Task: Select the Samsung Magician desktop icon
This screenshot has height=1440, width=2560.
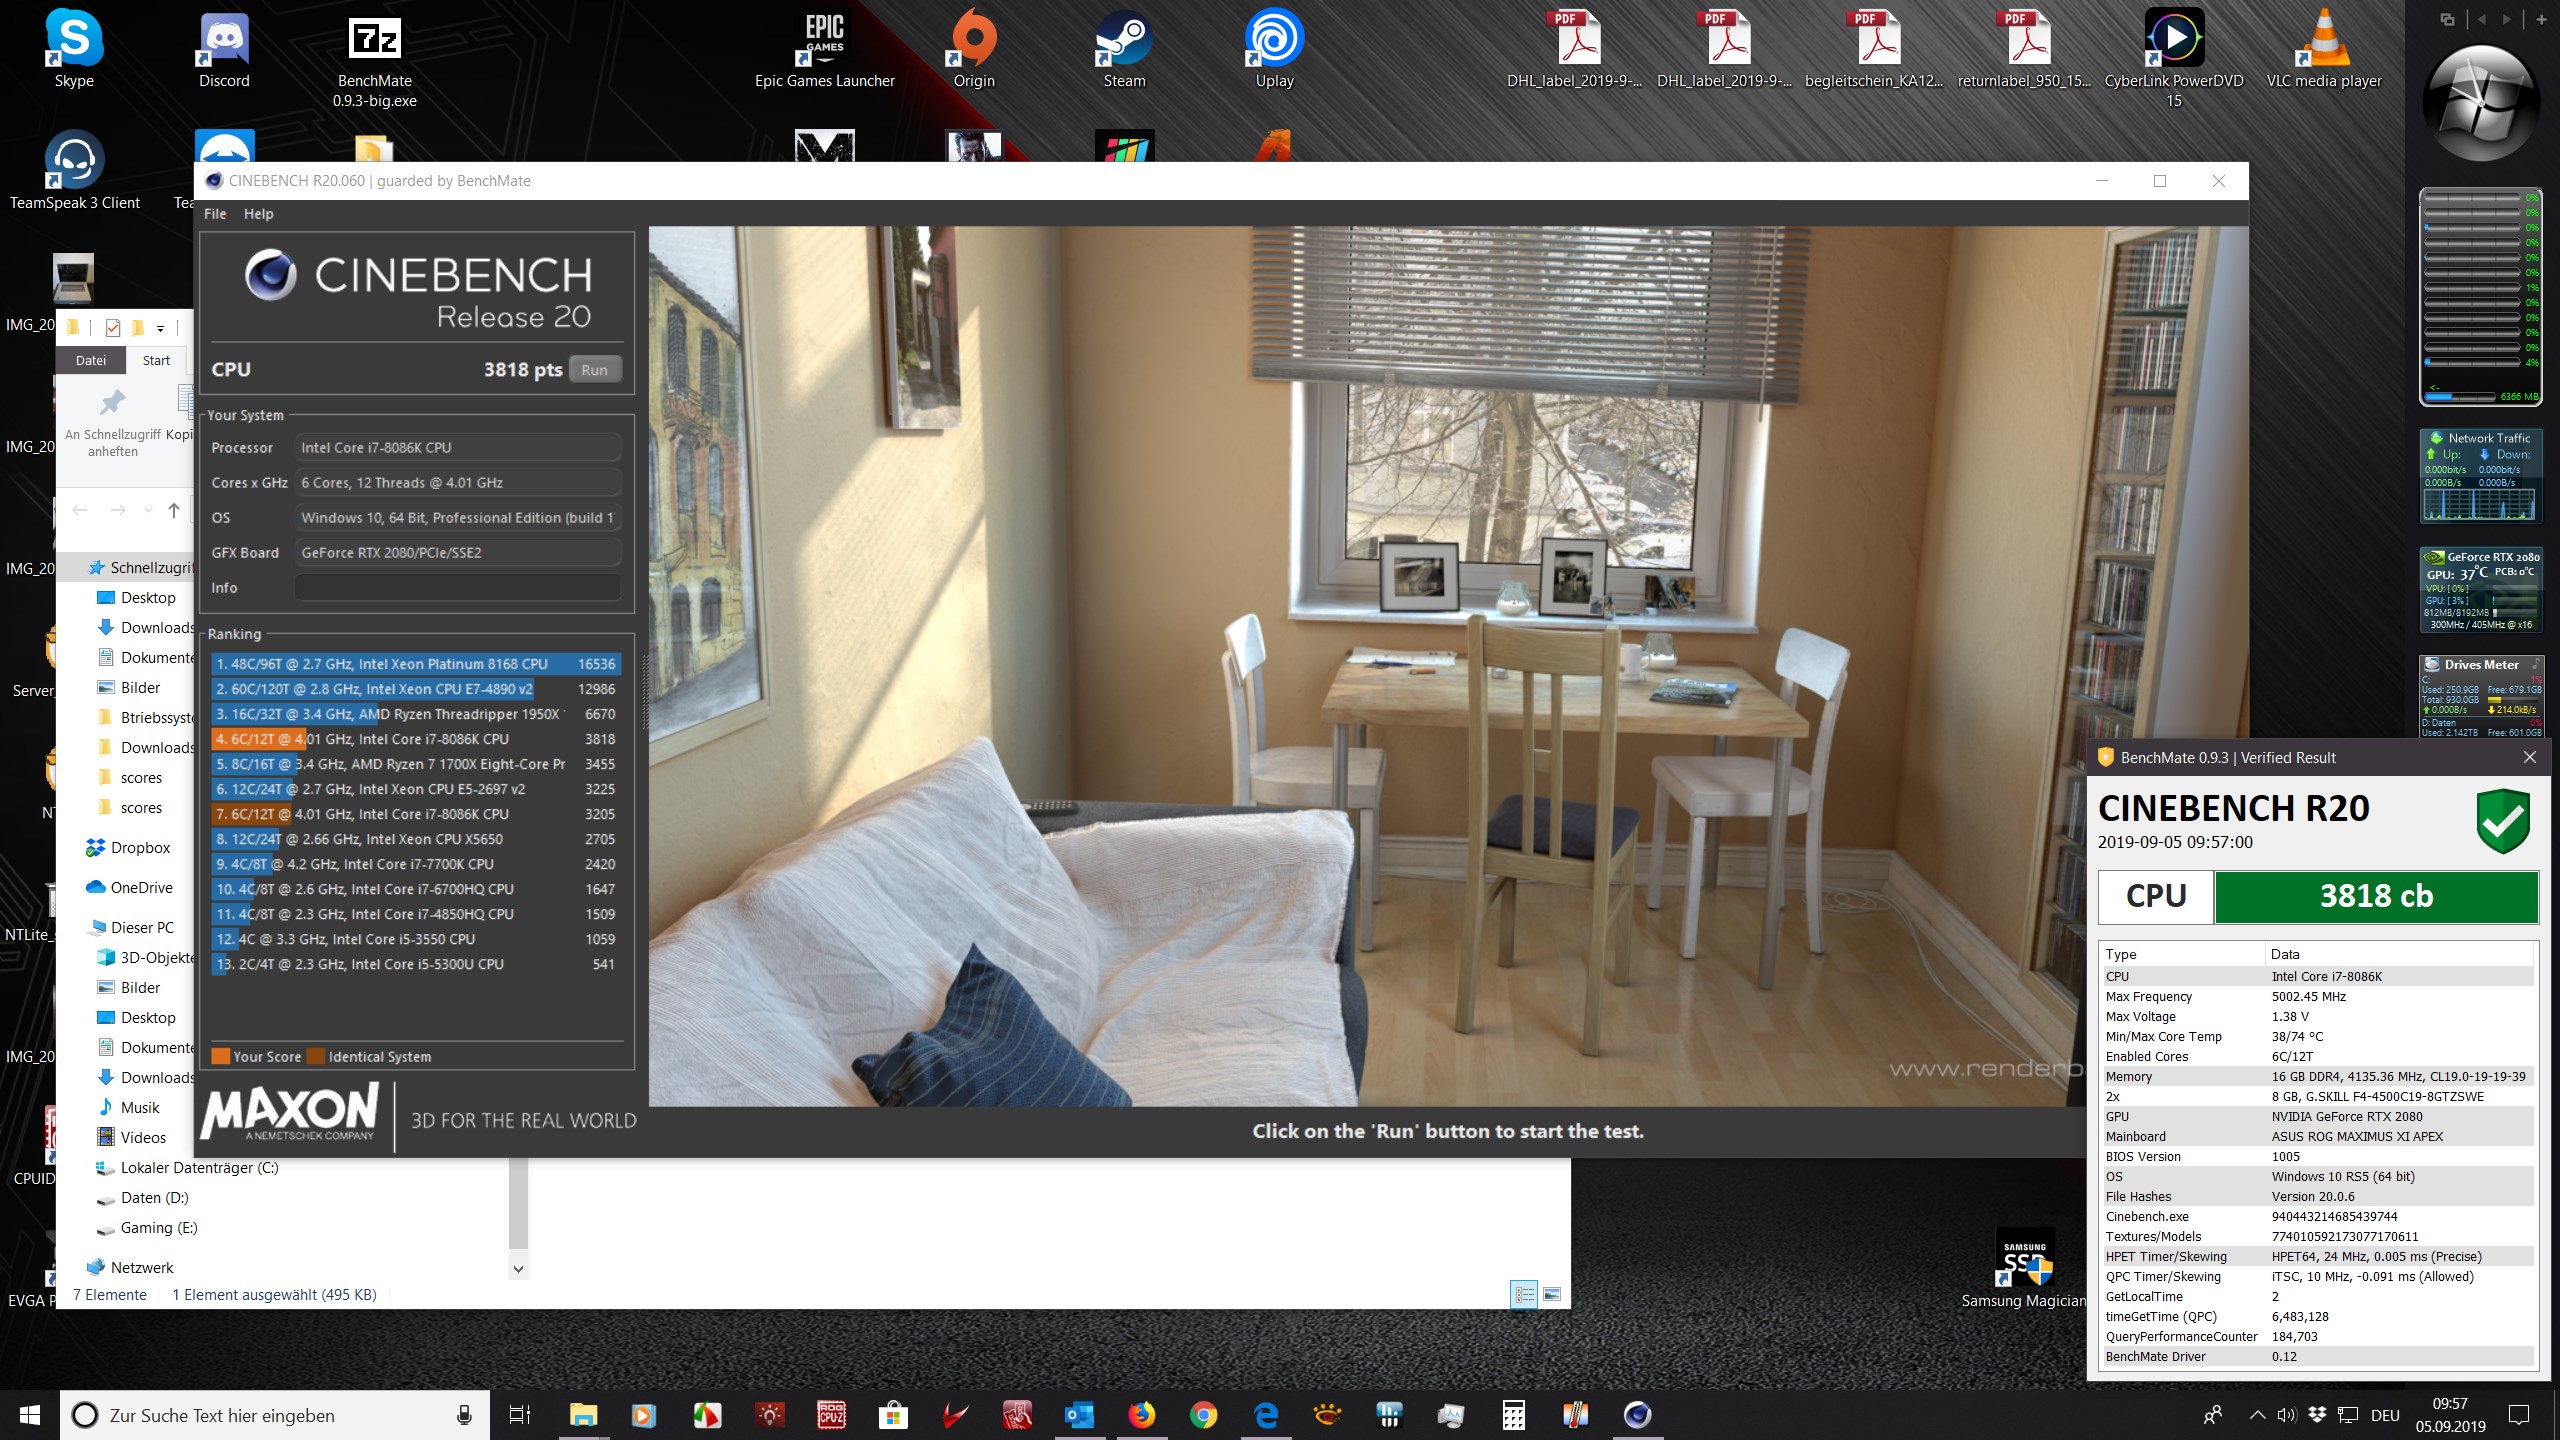Action: tap(2024, 1268)
